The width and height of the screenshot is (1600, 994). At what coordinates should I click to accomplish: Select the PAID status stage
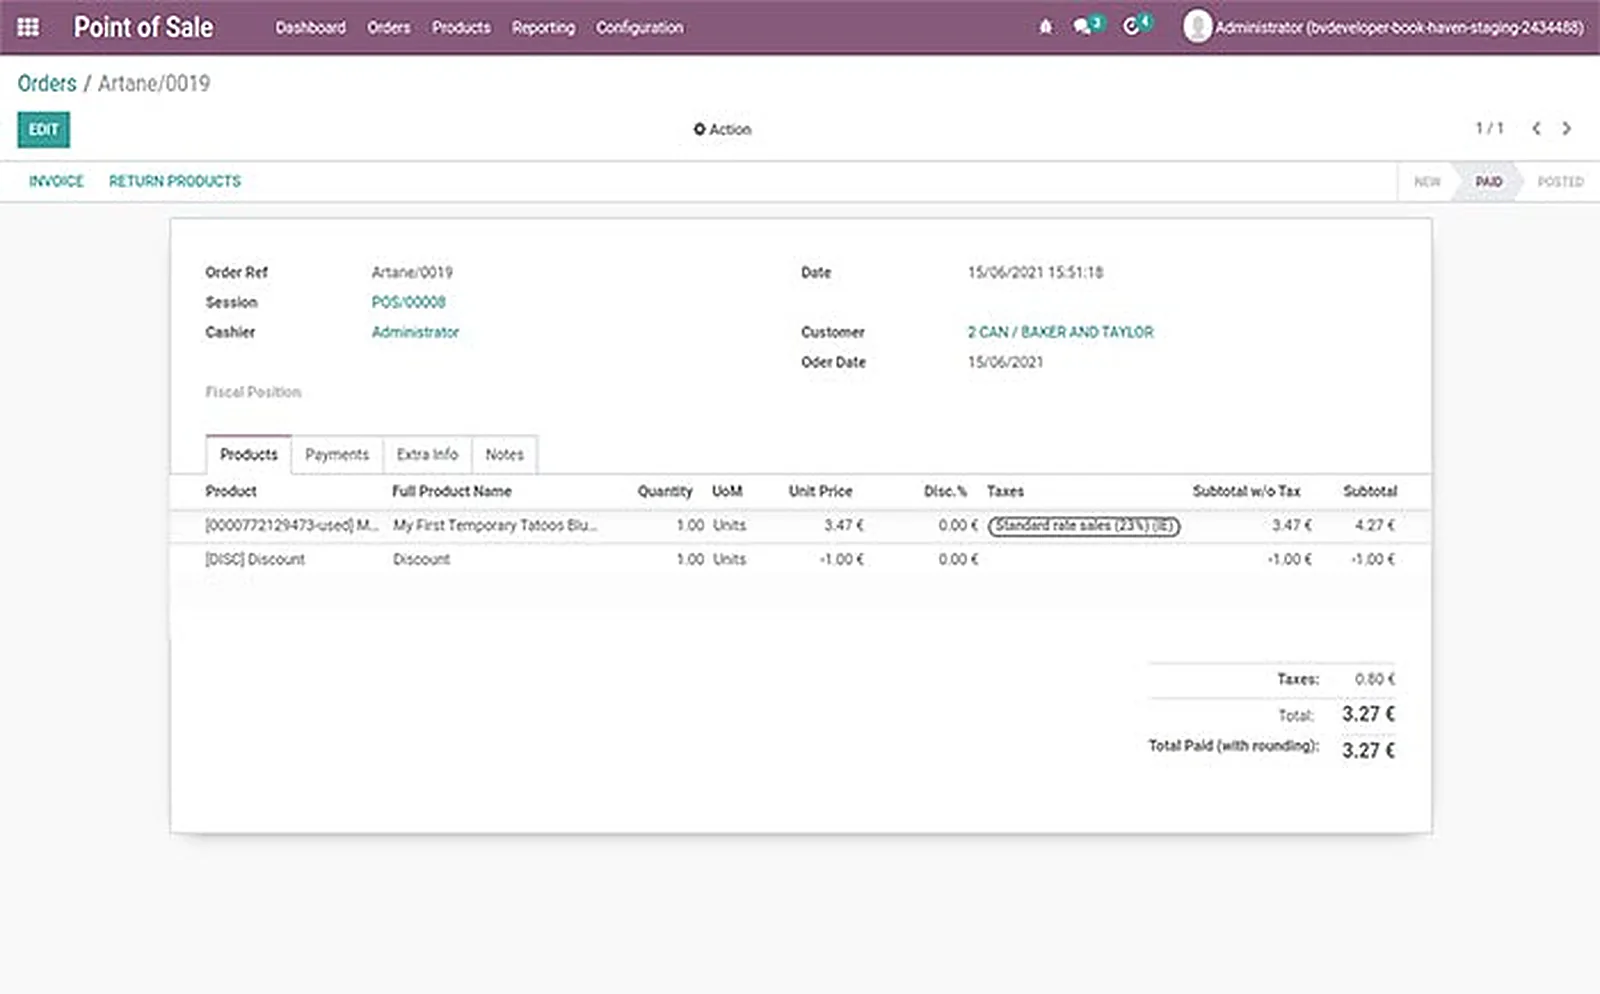coord(1488,182)
